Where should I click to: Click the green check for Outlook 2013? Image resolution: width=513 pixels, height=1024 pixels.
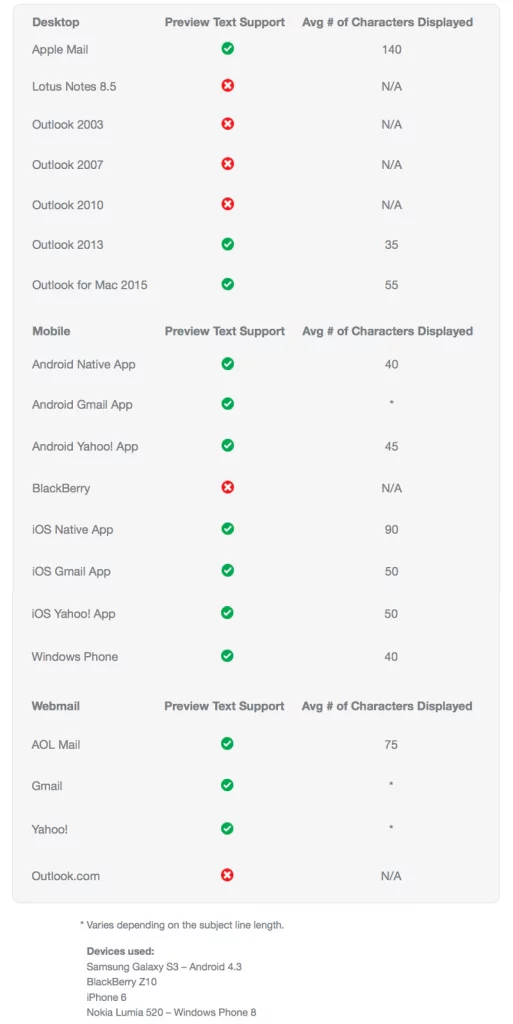click(227, 244)
